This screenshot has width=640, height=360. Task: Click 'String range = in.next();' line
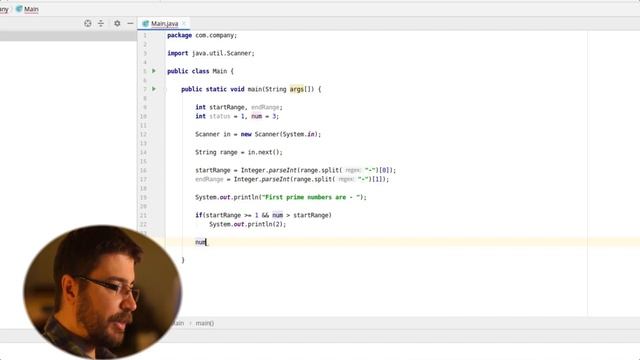click(x=239, y=152)
